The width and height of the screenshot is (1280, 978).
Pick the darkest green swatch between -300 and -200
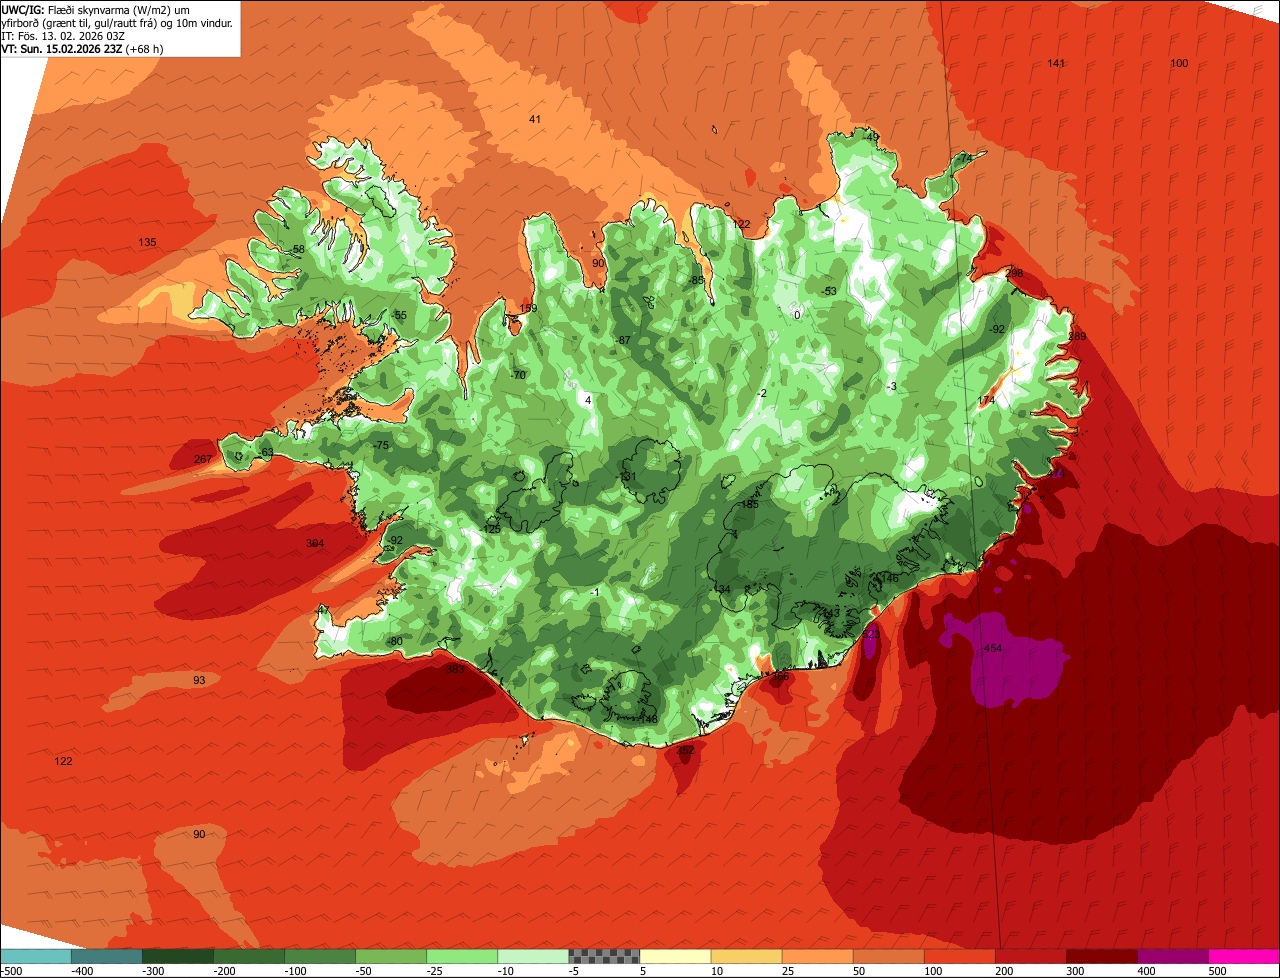pos(177,955)
